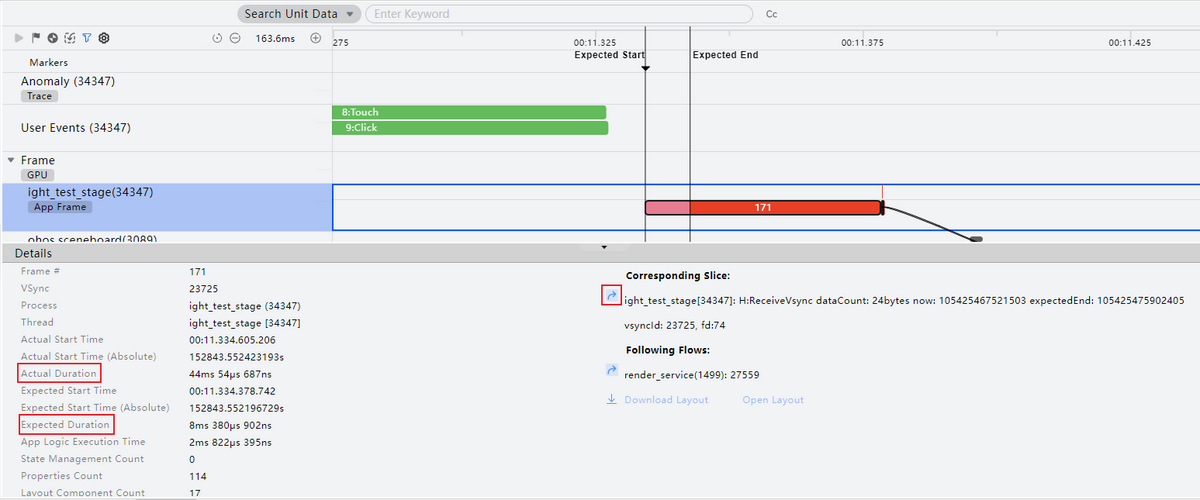The height and width of the screenshot is (500, 1200).
Task: Toggle the Case-sensitive Cc search option
Action: point(771,15)
